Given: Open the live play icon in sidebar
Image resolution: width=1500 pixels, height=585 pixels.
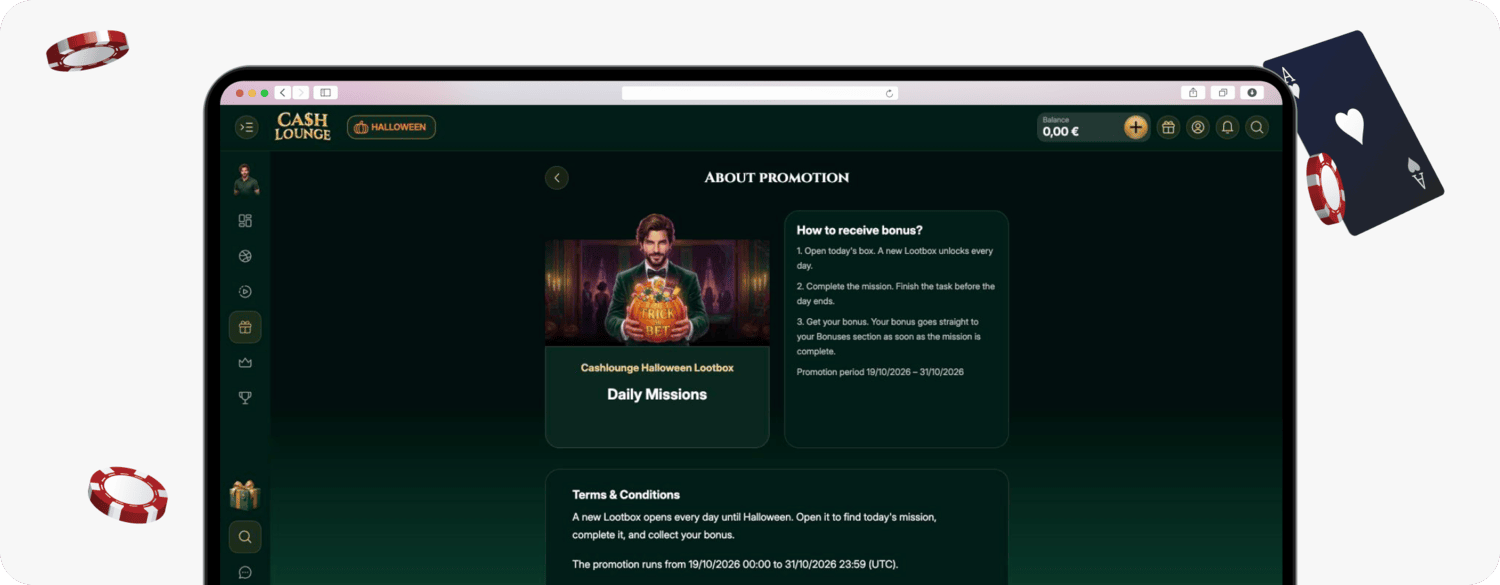Looking at the screenshot, I should (245, 292).
